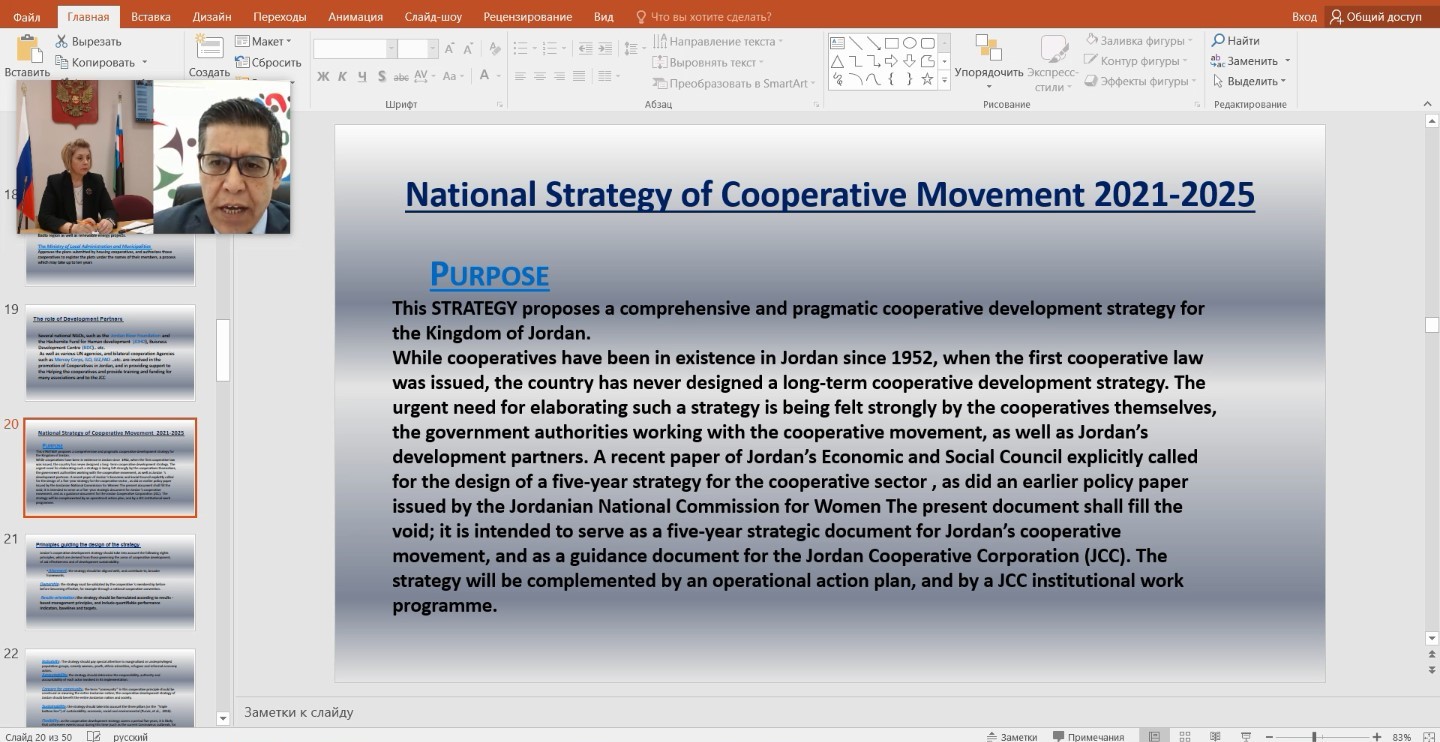Image resolution: width=1440 pixels, height=742 pixels.
Task: Toggle normal view button in the status bar
Action: (x=1154, y=736)
